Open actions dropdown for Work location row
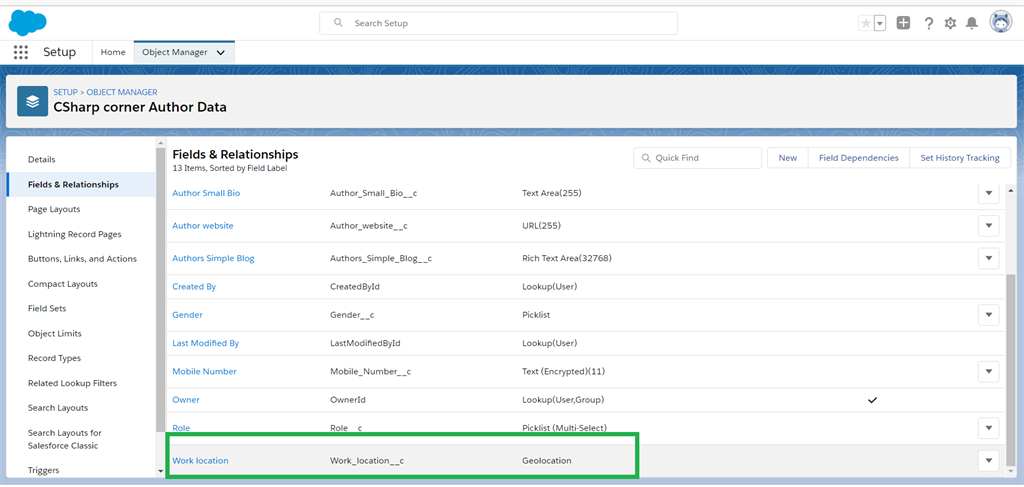This screenshot has height=487, width=1024. click(x=989, y=461)
